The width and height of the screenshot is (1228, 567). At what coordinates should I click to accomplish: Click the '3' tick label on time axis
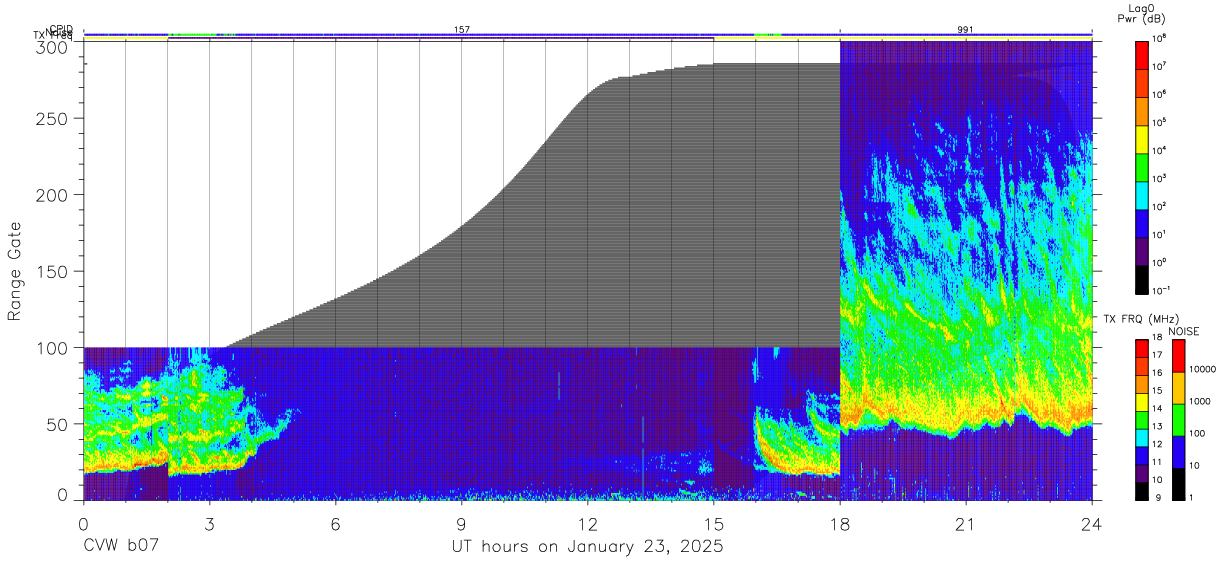click(209, 525)
